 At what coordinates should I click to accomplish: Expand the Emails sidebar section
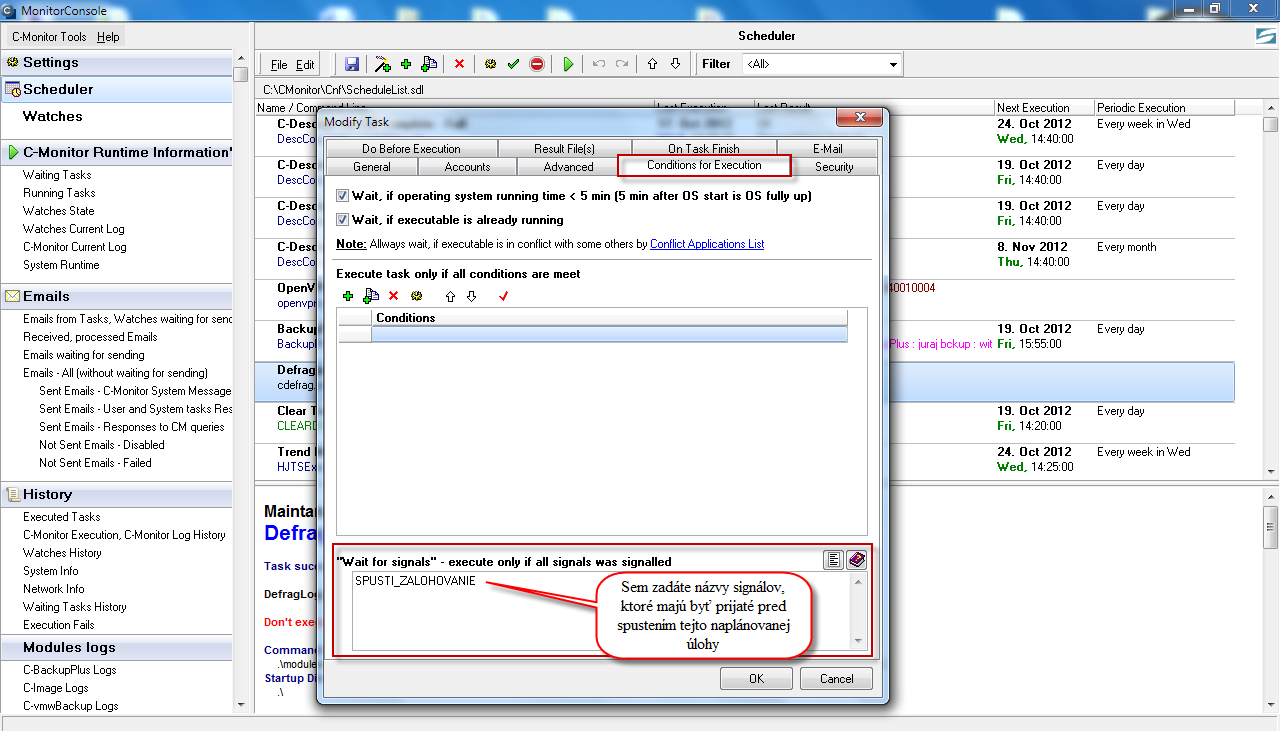[x=116, y=296]
